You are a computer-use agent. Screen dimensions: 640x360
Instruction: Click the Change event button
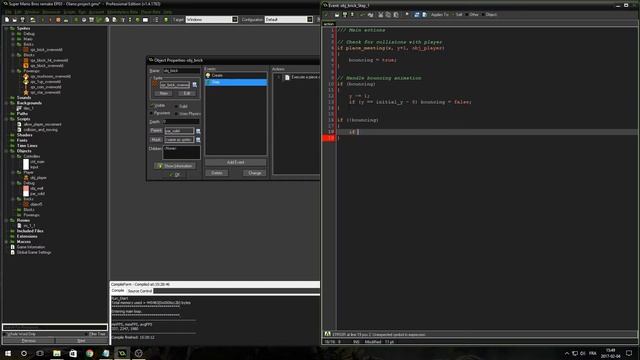(x=254, y=173)
